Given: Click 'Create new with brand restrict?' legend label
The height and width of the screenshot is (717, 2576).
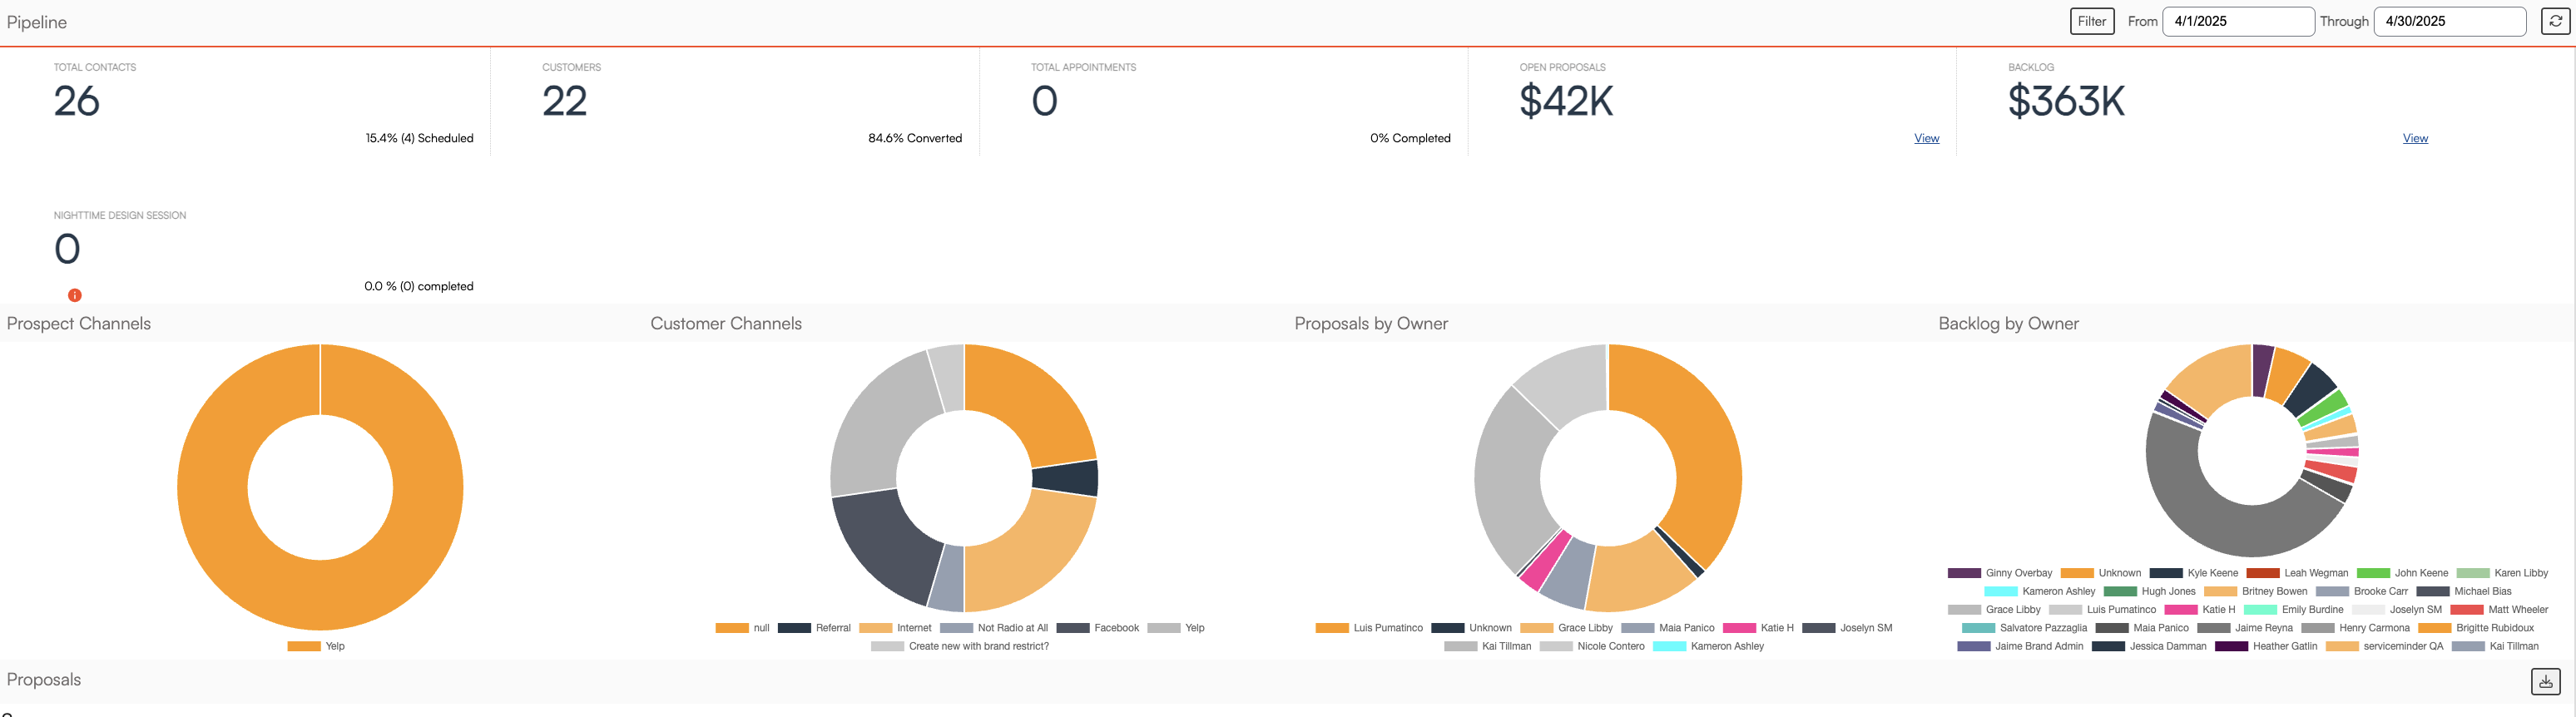Looking at the screenshot, I should pyautogui.click(x=979, y=646).
